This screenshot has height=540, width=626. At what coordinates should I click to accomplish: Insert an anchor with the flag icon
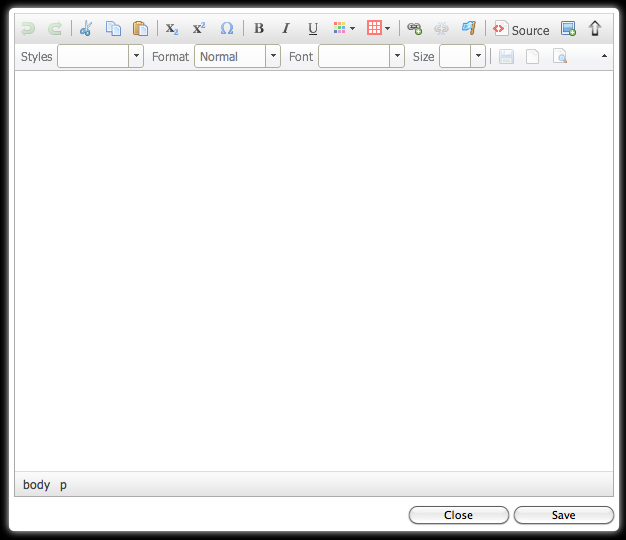pyautogui.click(x=469, y=28)
